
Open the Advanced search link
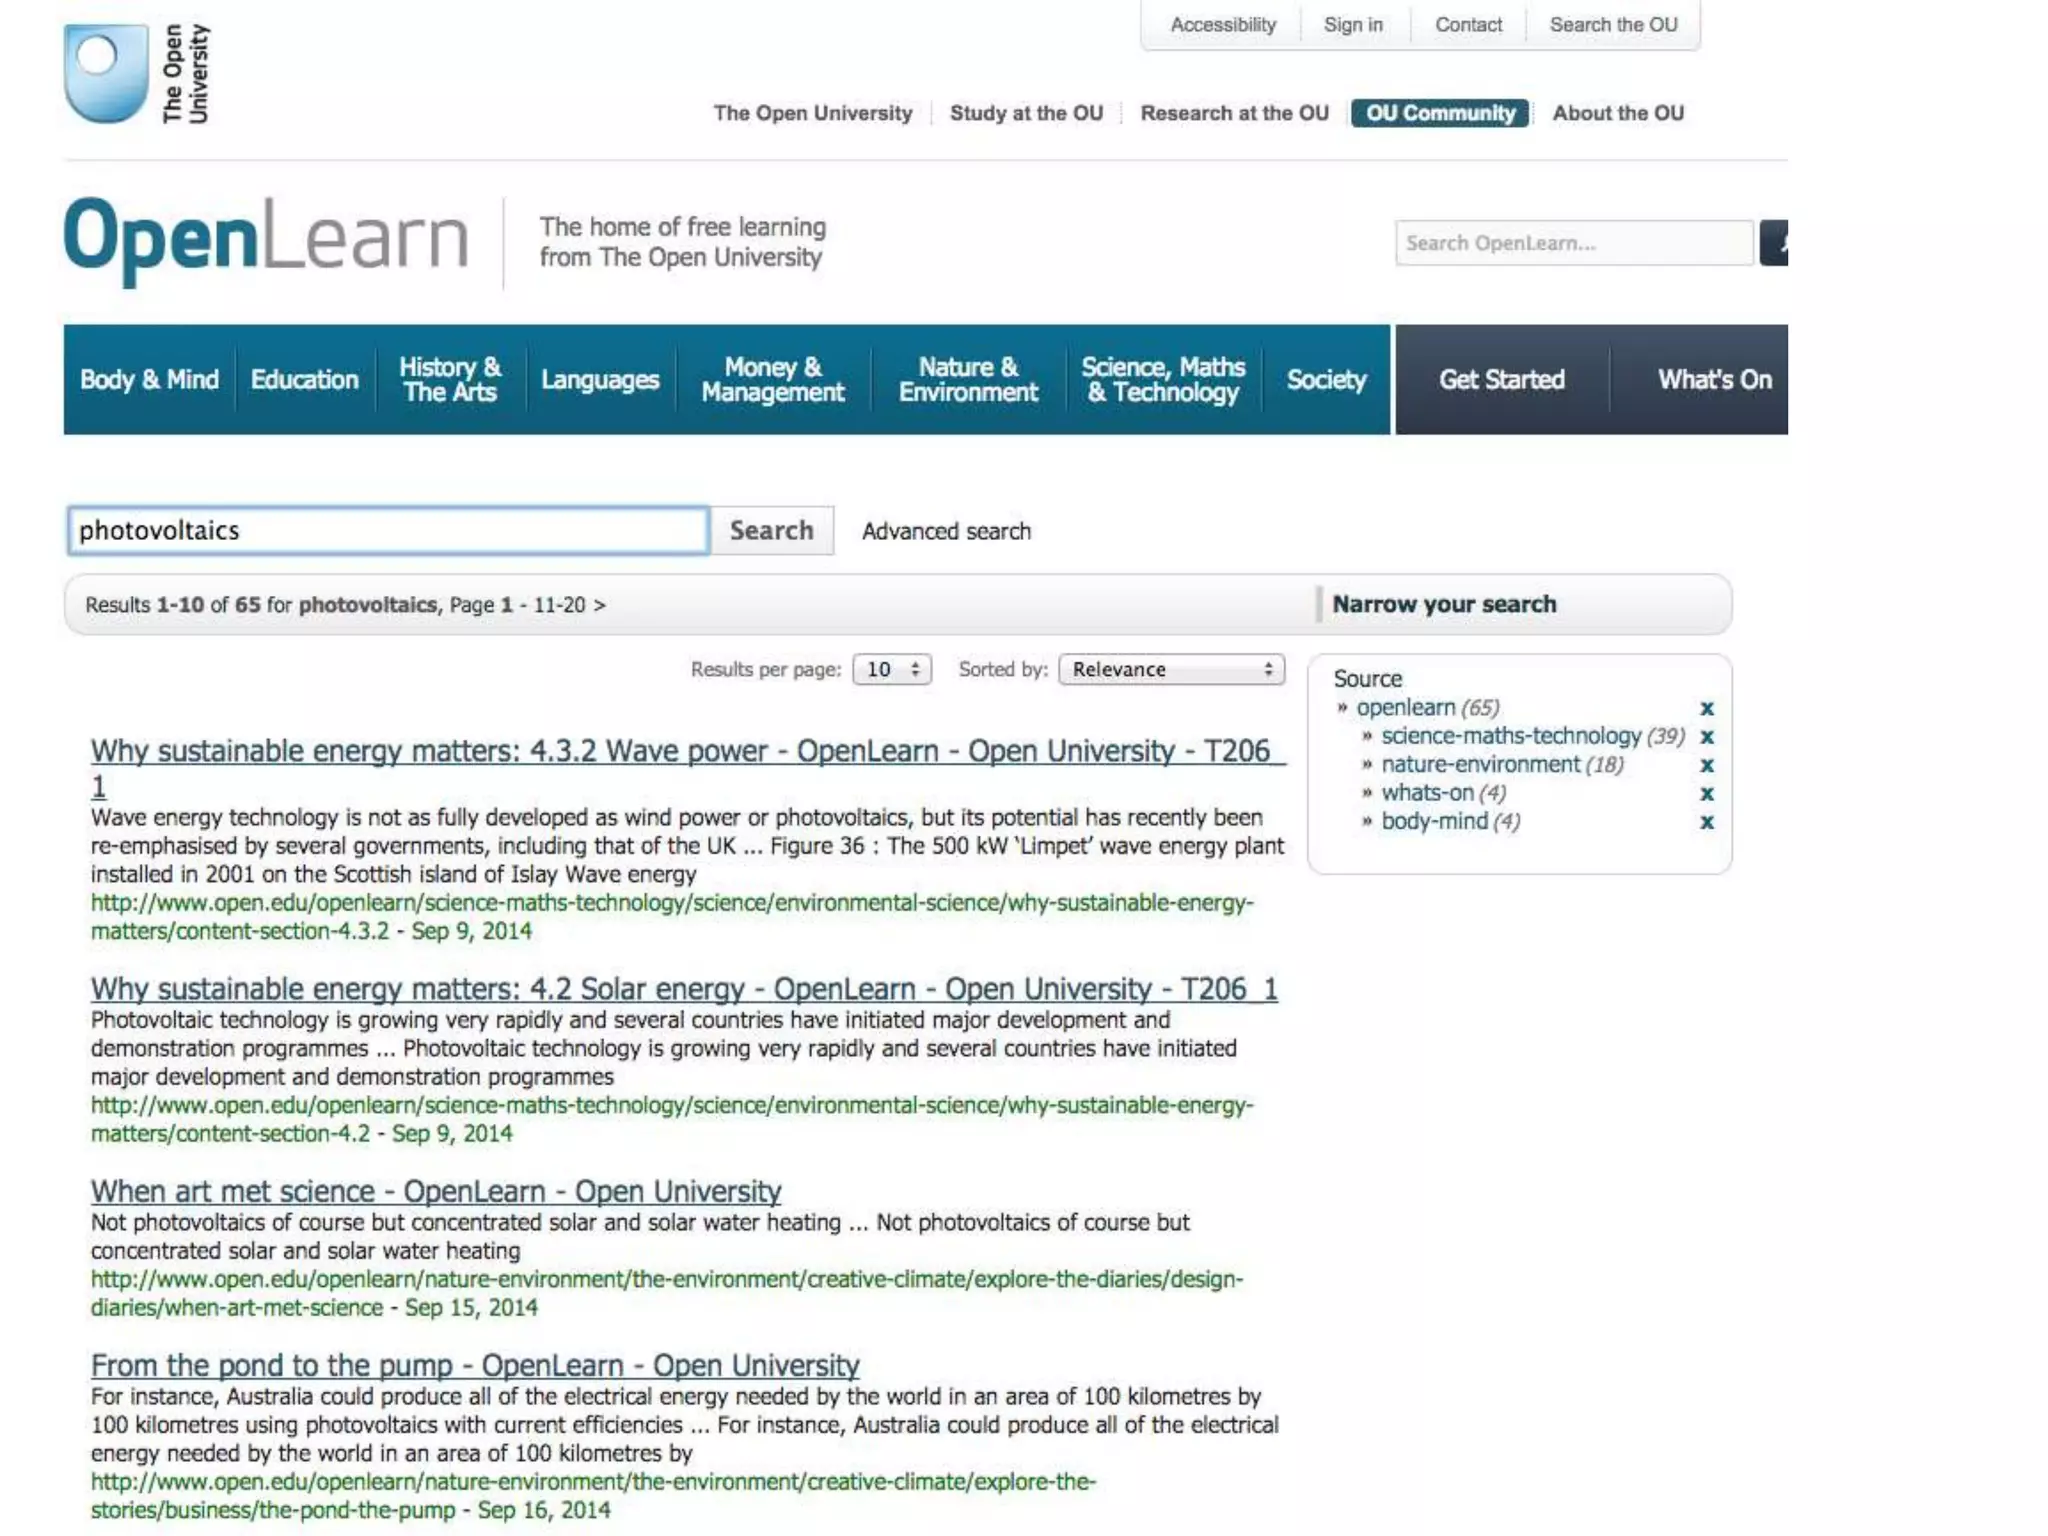pos(946,531)
